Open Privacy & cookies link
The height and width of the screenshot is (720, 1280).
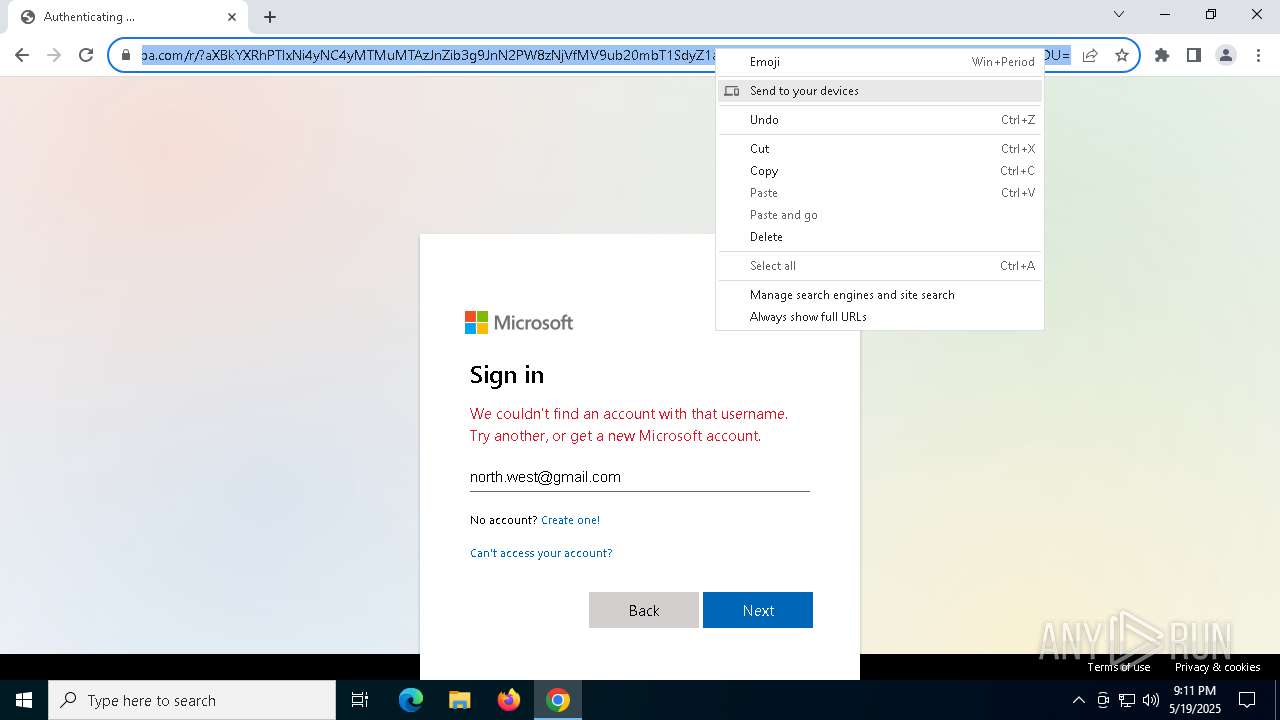click(x=1217, y=667)
